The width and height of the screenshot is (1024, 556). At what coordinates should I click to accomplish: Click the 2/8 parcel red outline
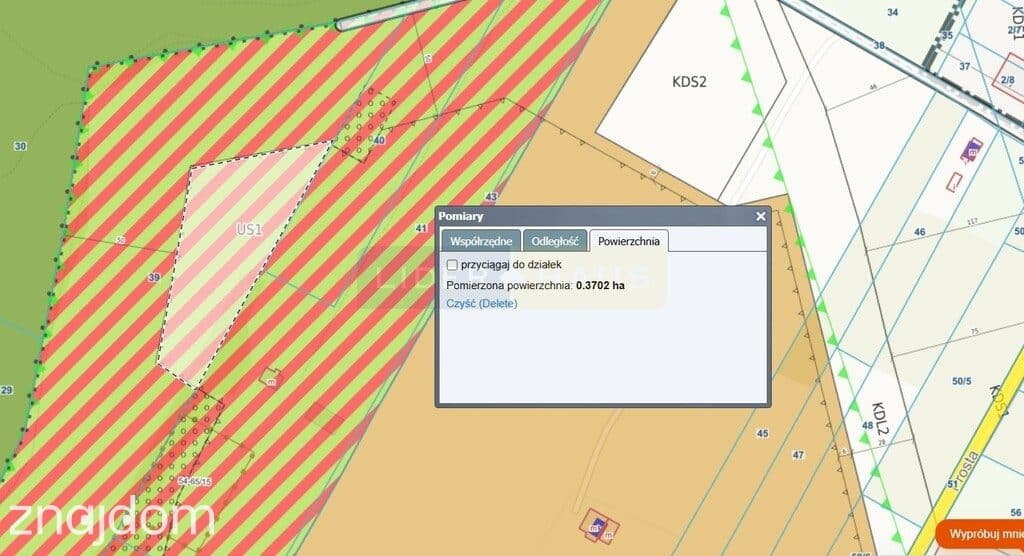1008,82
